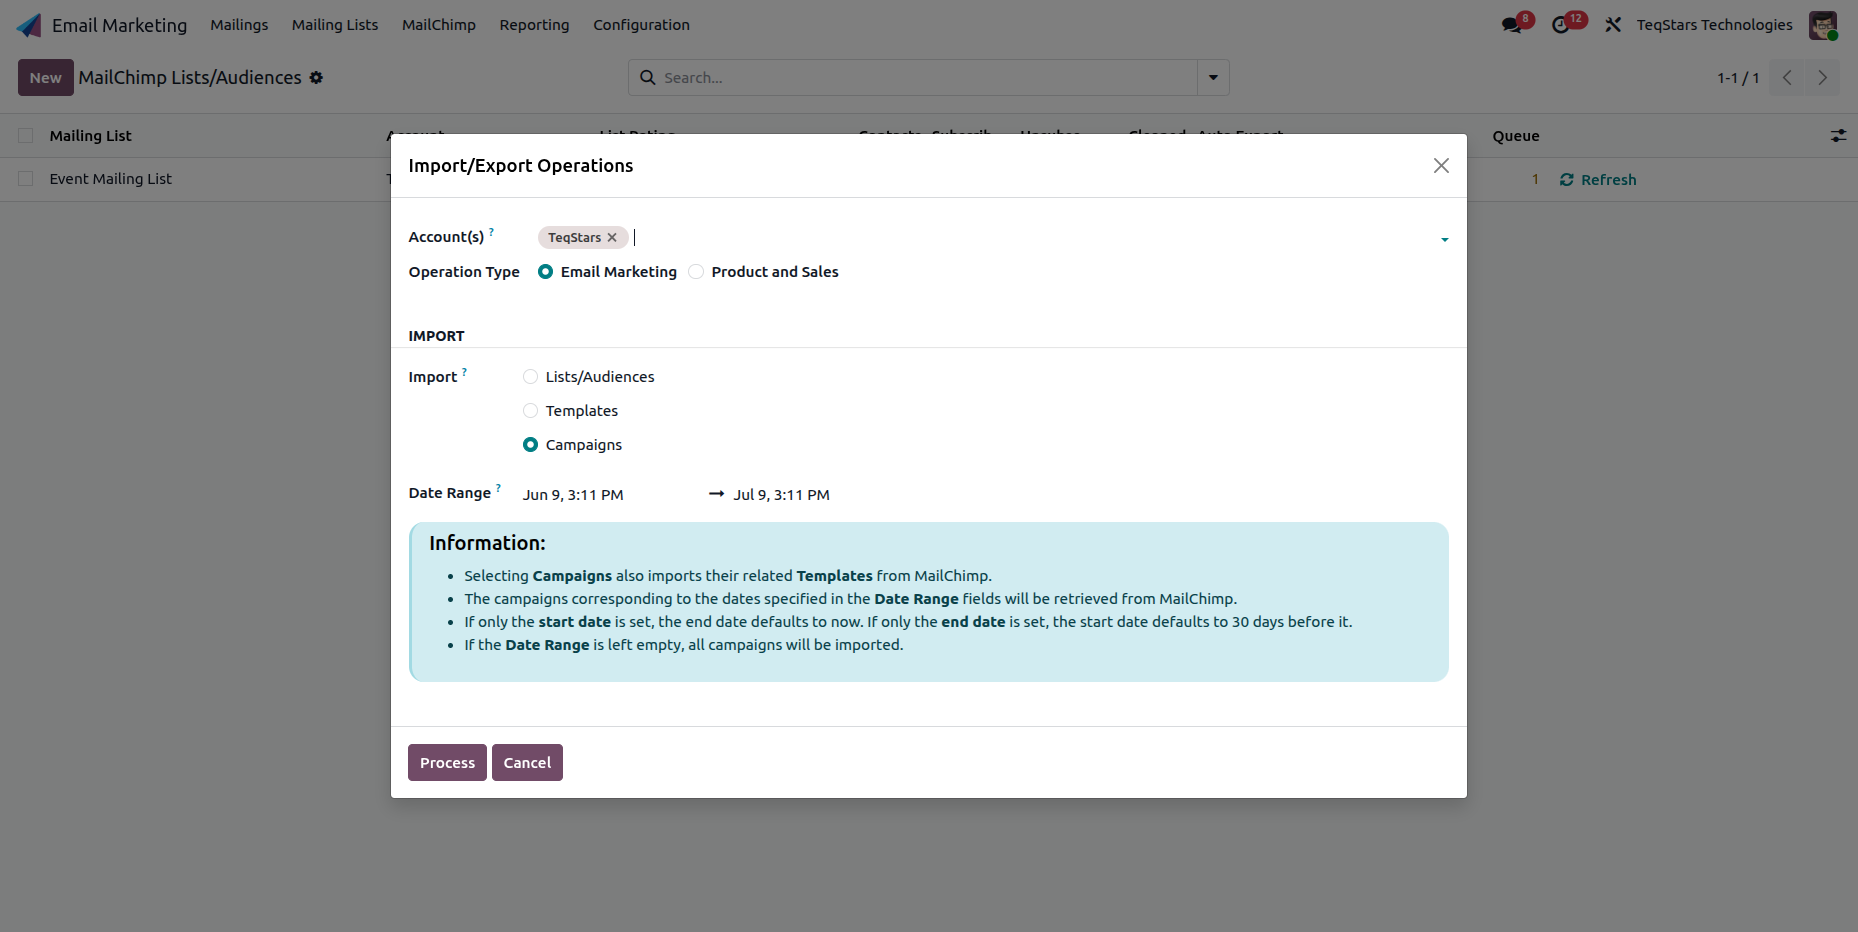Open the Reporting menu
The width and height of the screenshot is (1858, 932).
[x=534, y=25]
